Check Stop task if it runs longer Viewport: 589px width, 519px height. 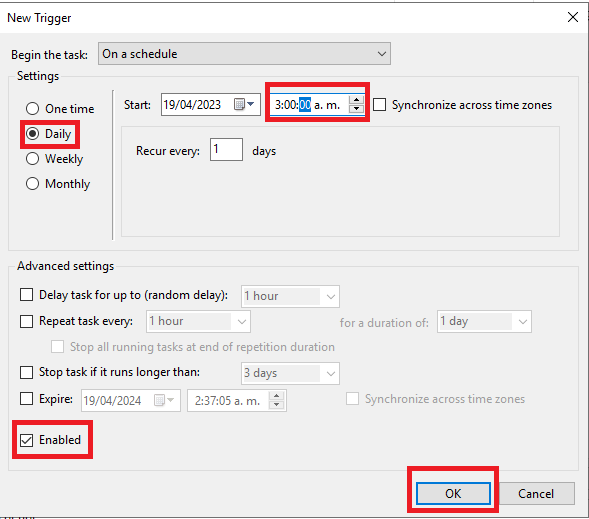point(26,373)
